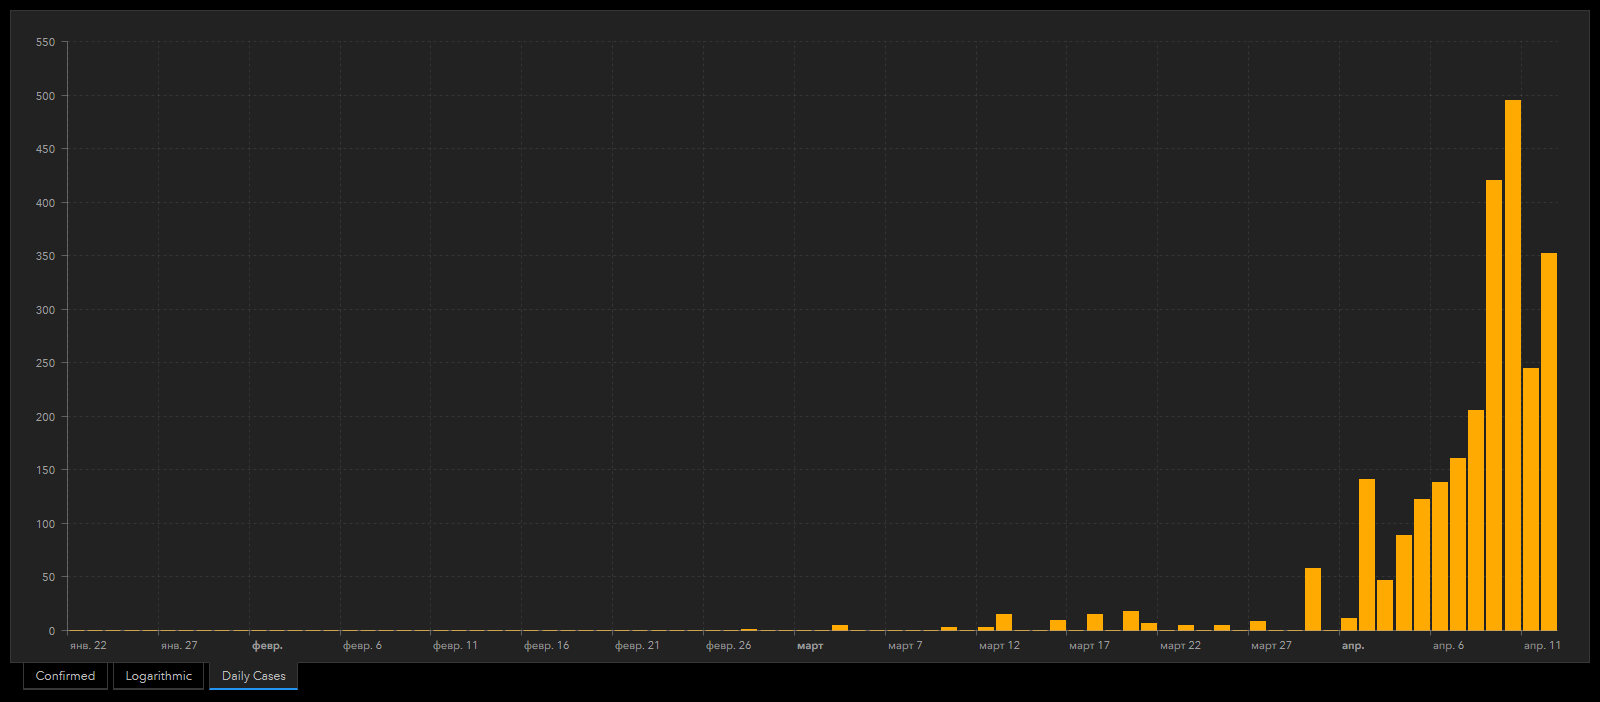Select the early-April bar reaching about 141 cases
1600x702 pixels.
click(1367, 555)
